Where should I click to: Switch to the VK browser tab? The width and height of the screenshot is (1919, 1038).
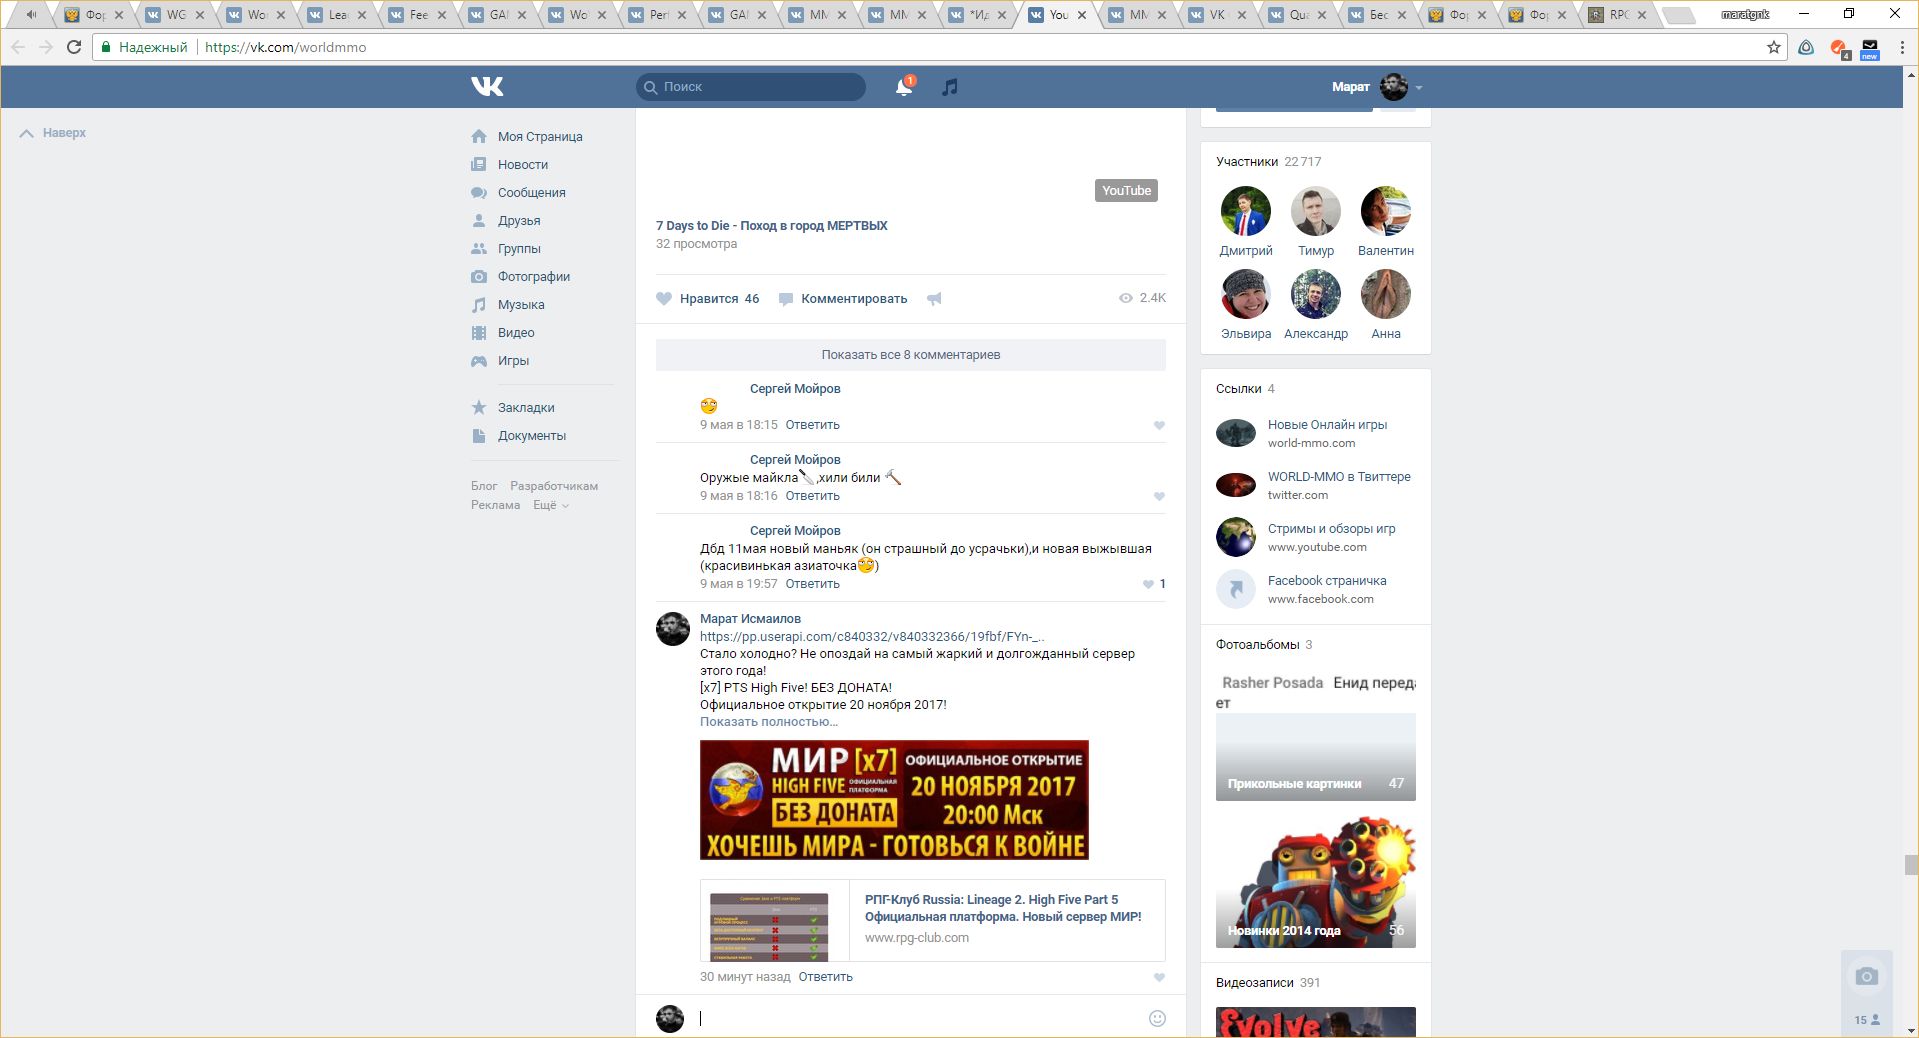click(1218, 15)
